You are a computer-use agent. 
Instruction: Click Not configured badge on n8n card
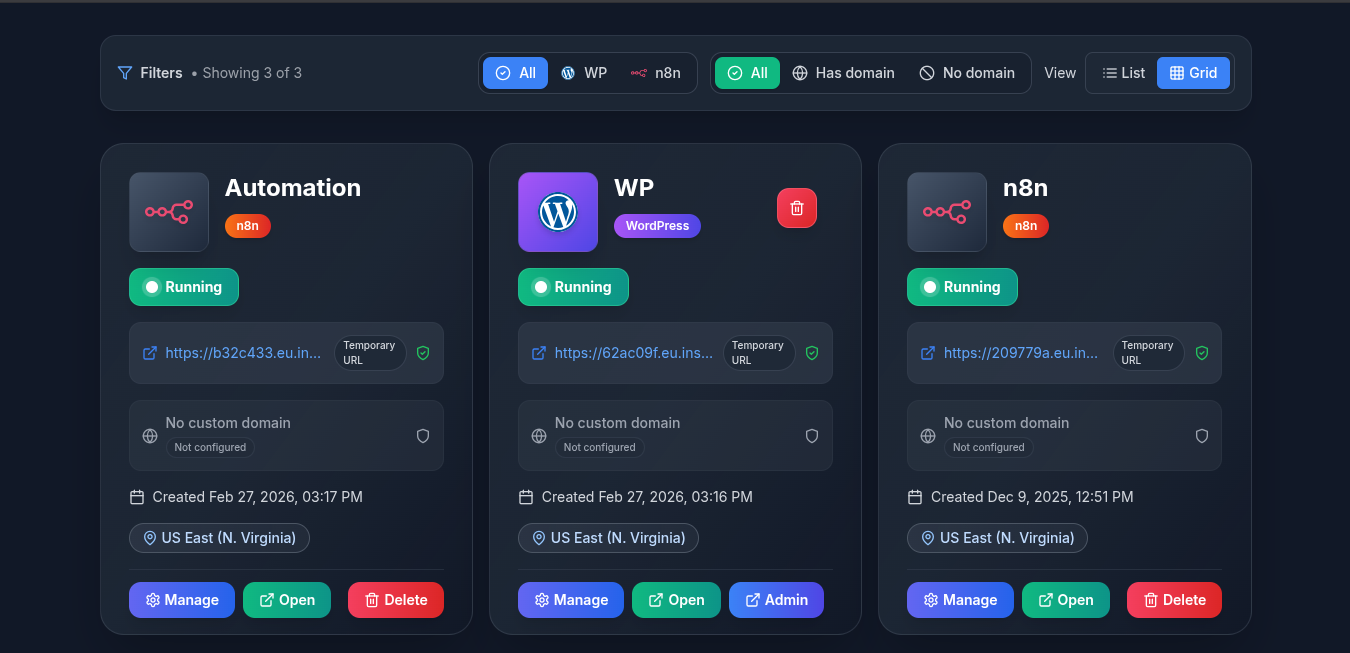[x=988, y=447]
